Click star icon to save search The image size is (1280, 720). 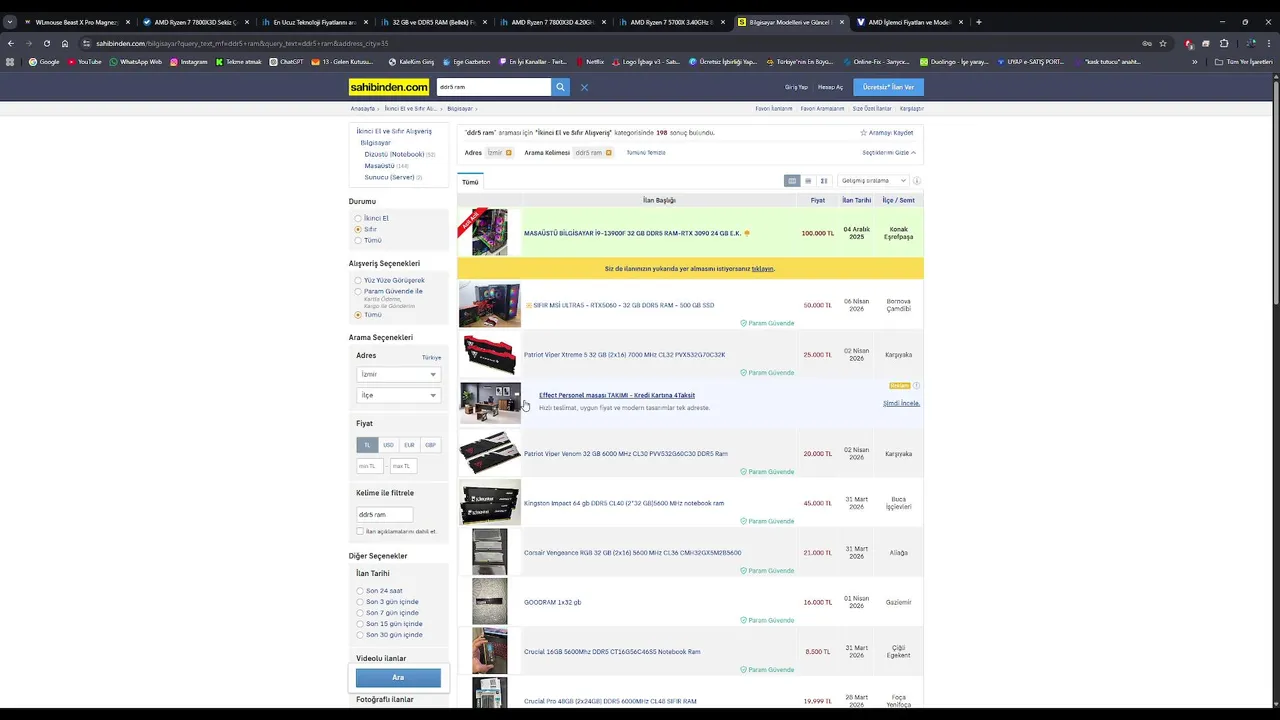pyautogui.click(x=864, y=132)
